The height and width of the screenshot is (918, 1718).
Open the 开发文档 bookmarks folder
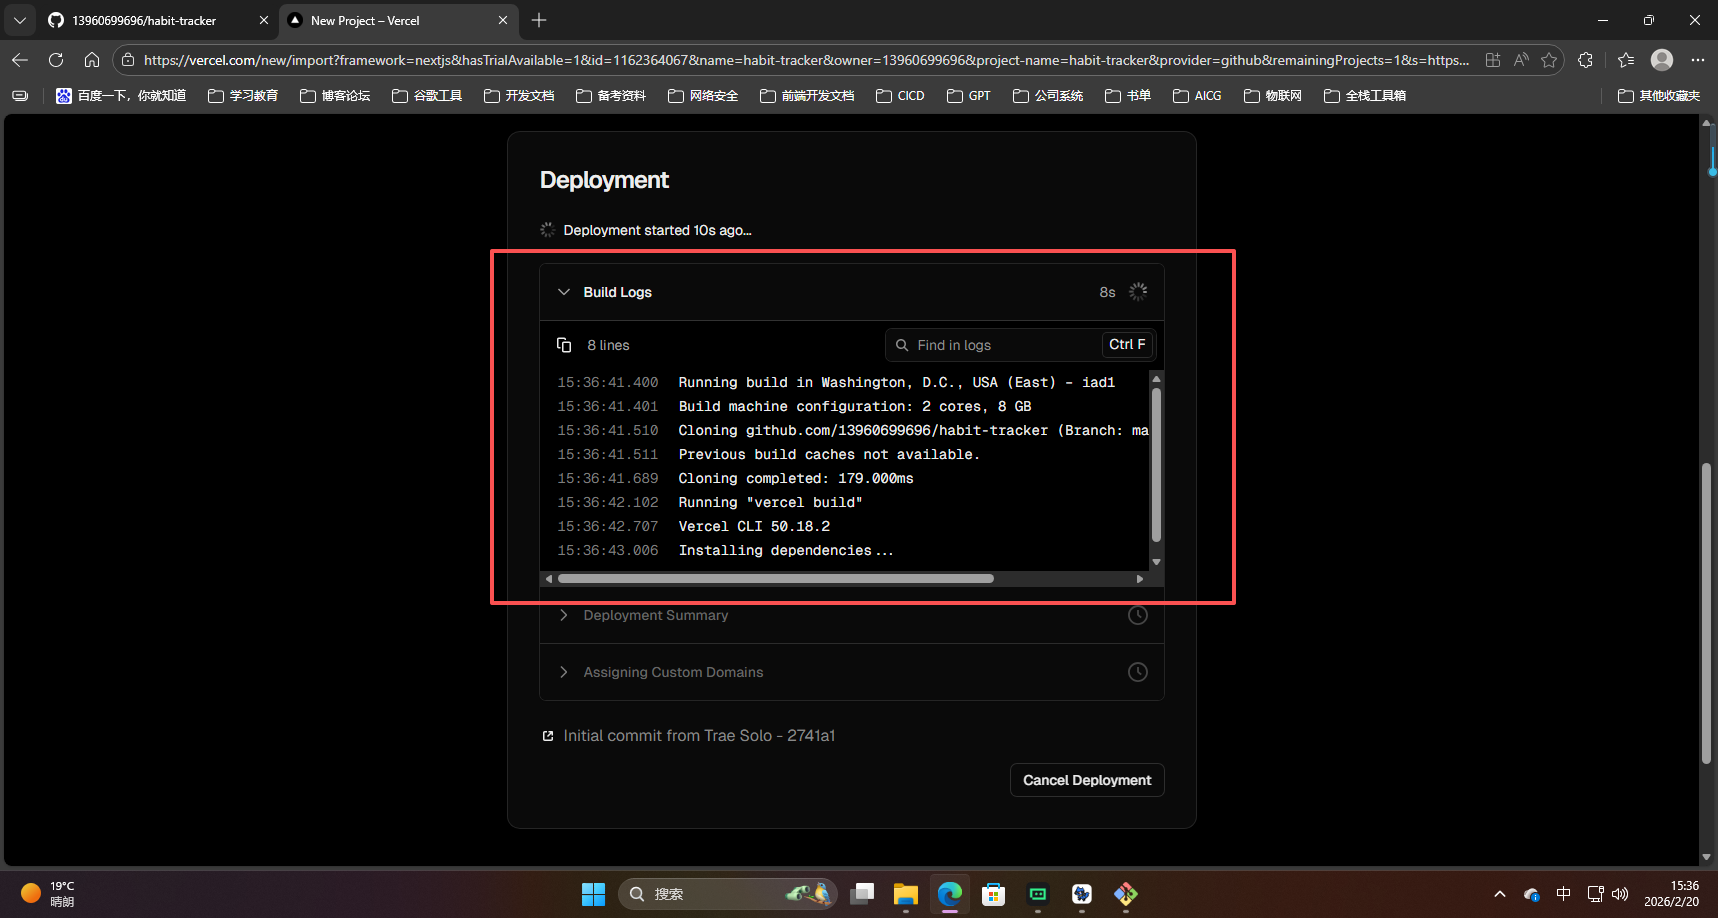(x=519, y=96)
